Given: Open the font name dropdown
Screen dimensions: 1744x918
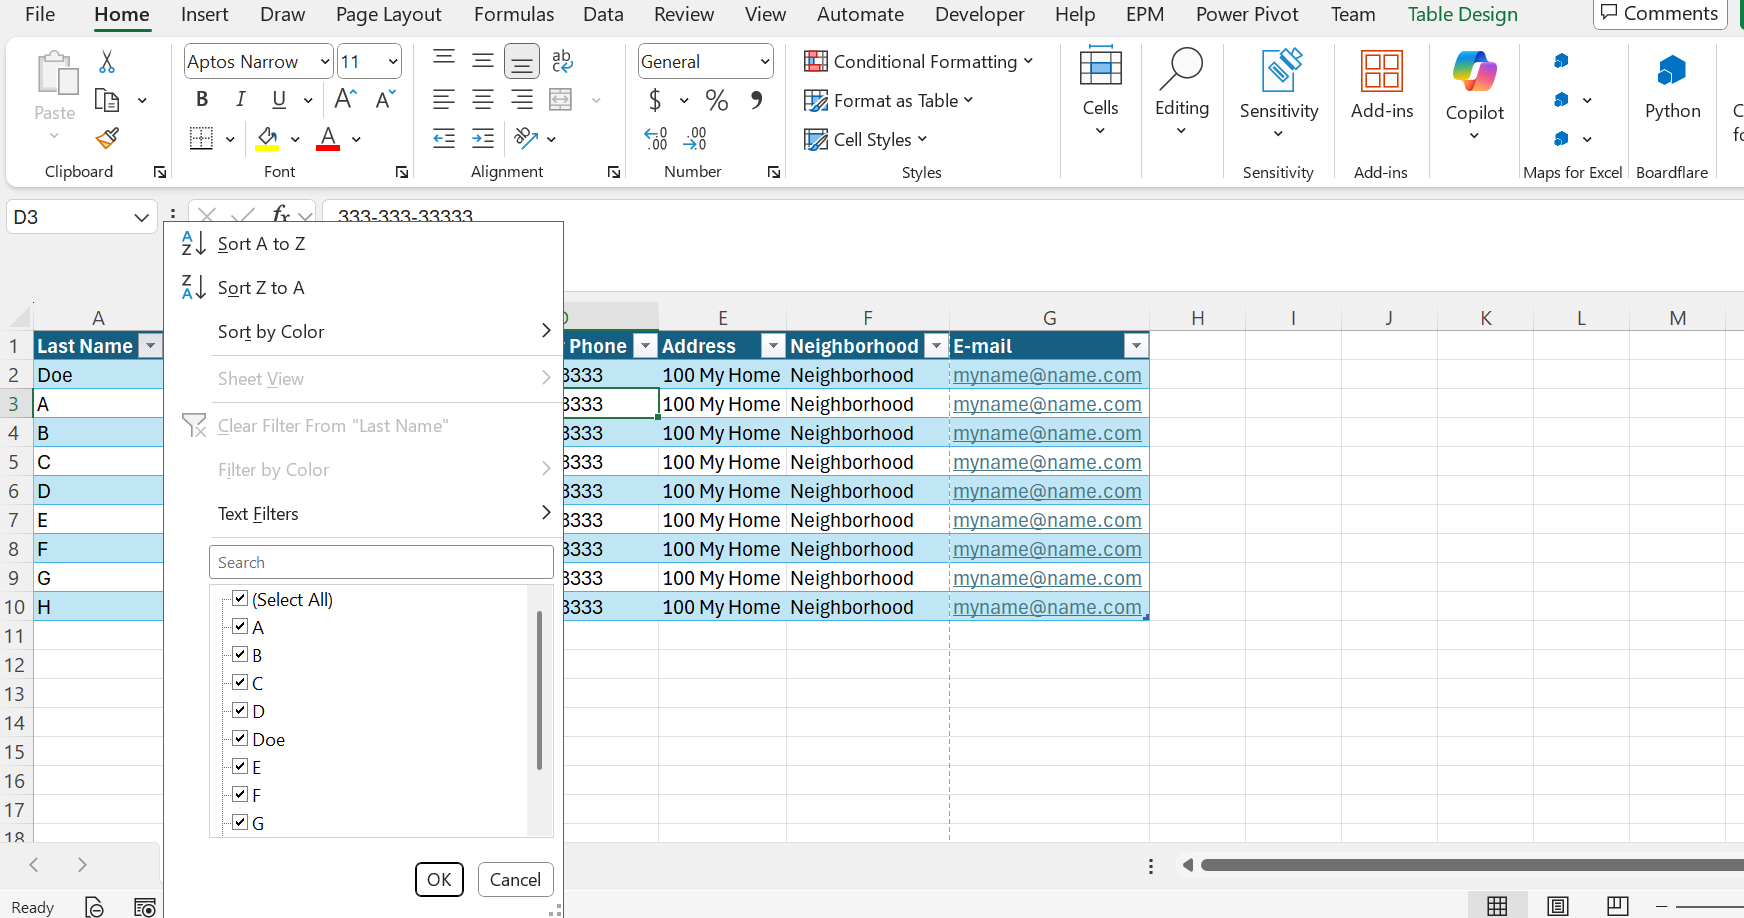Looking at the screenshot, I should point(321,61).
